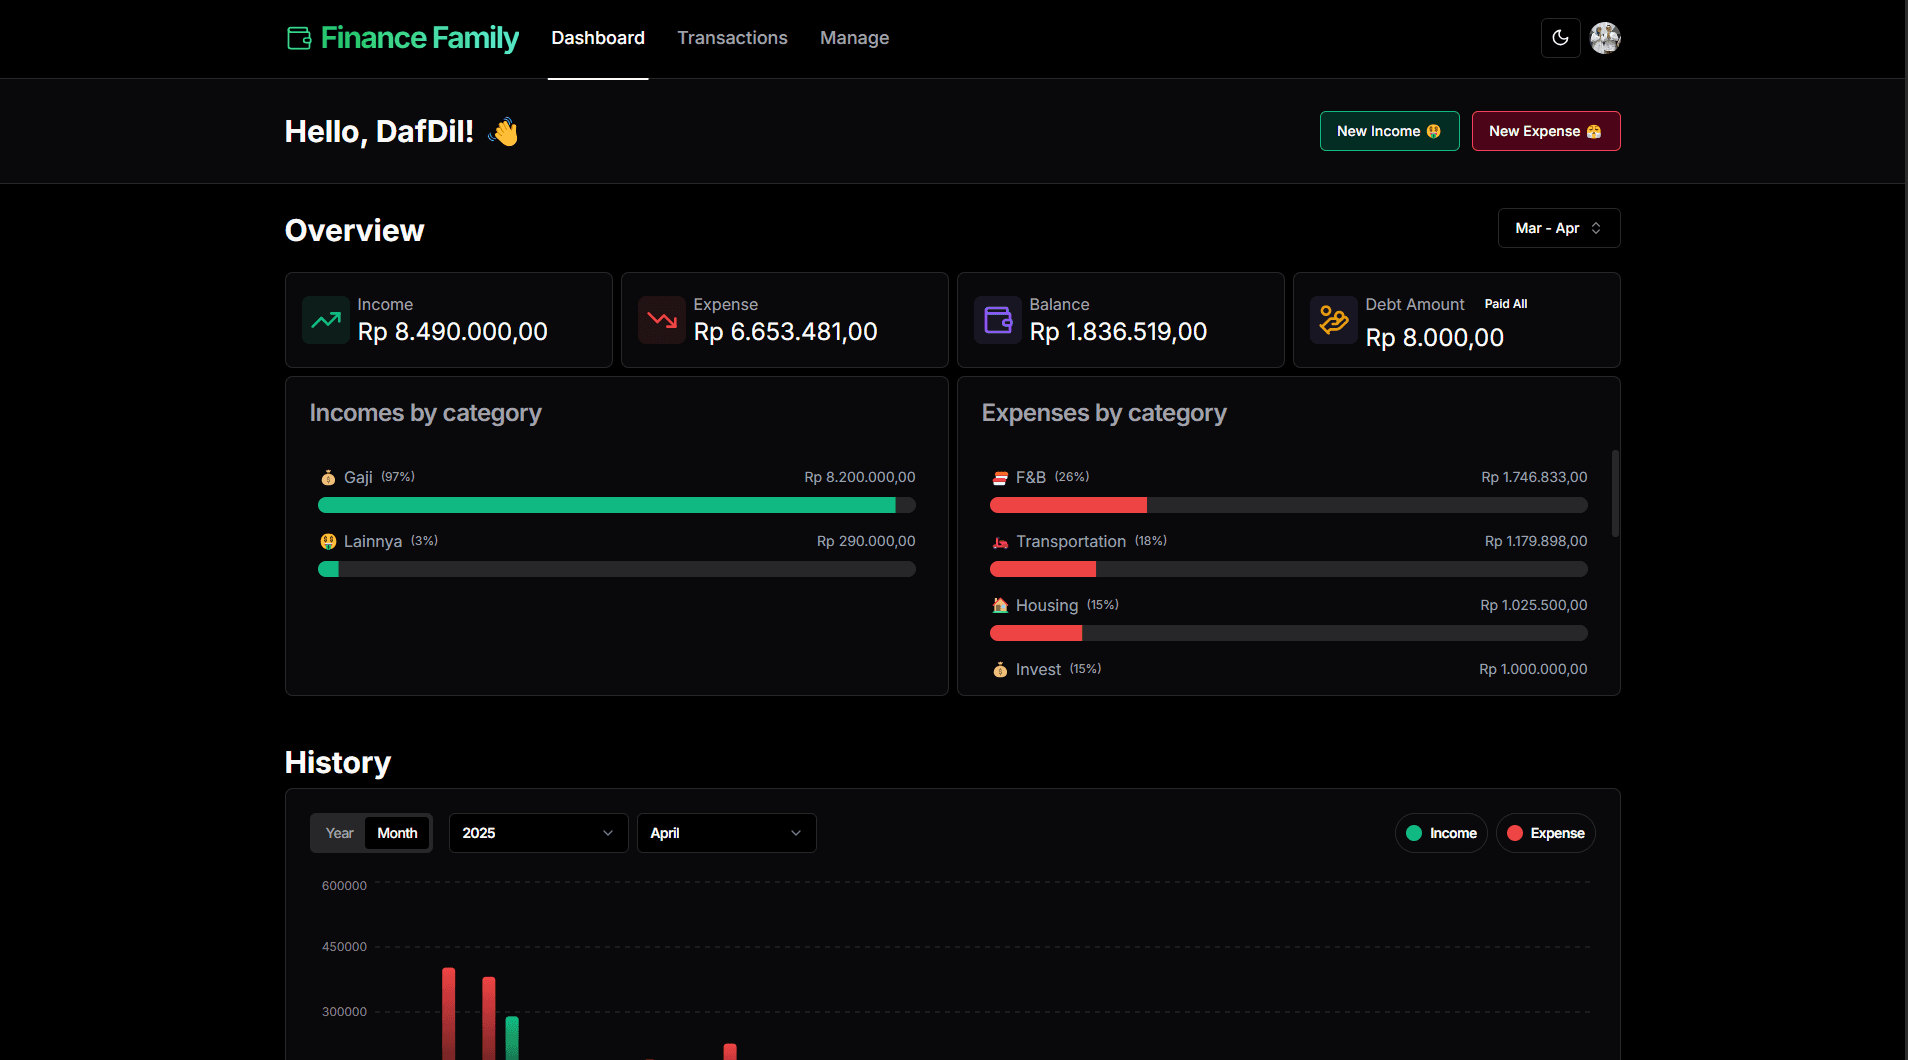Toggle Income series in chart legend
This screenshot has height=1060, width=1908.
[1441, 833]
